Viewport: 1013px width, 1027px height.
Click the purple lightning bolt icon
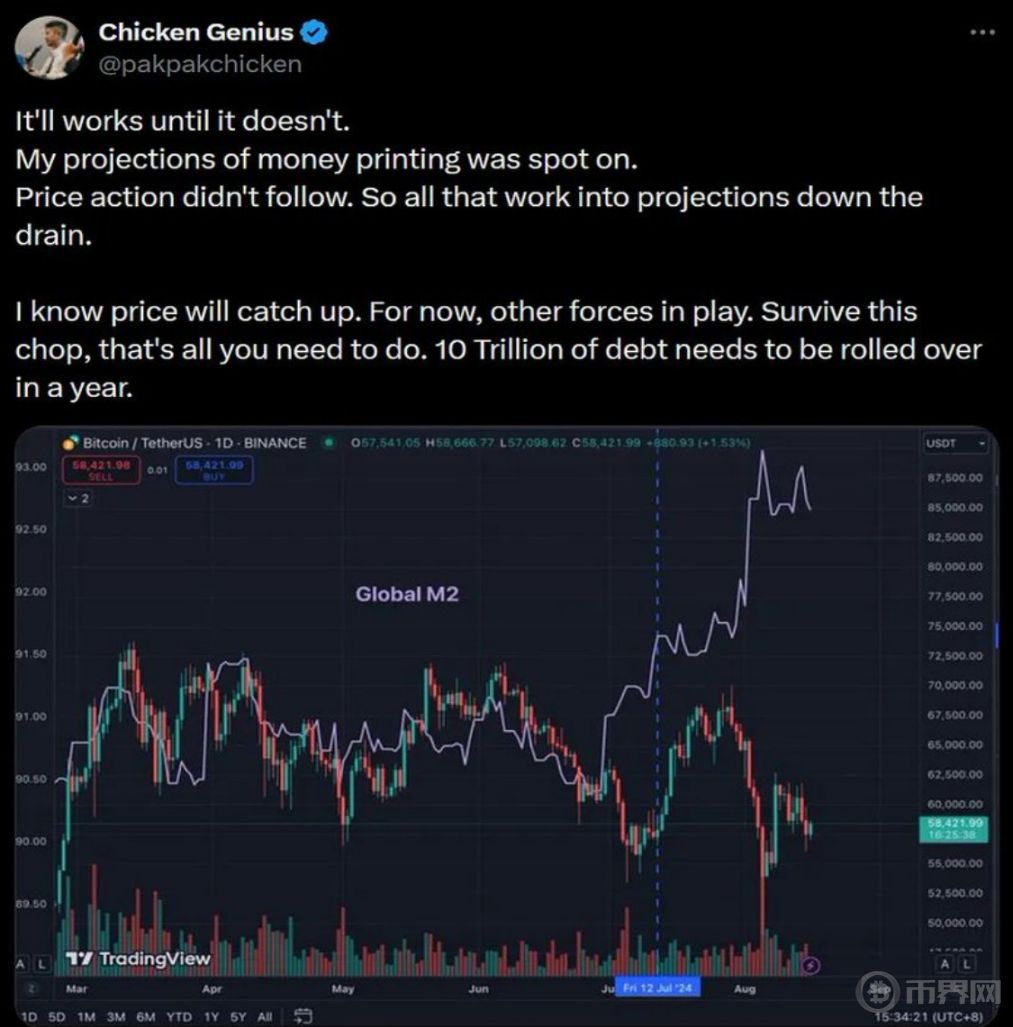tap(812, 965)
